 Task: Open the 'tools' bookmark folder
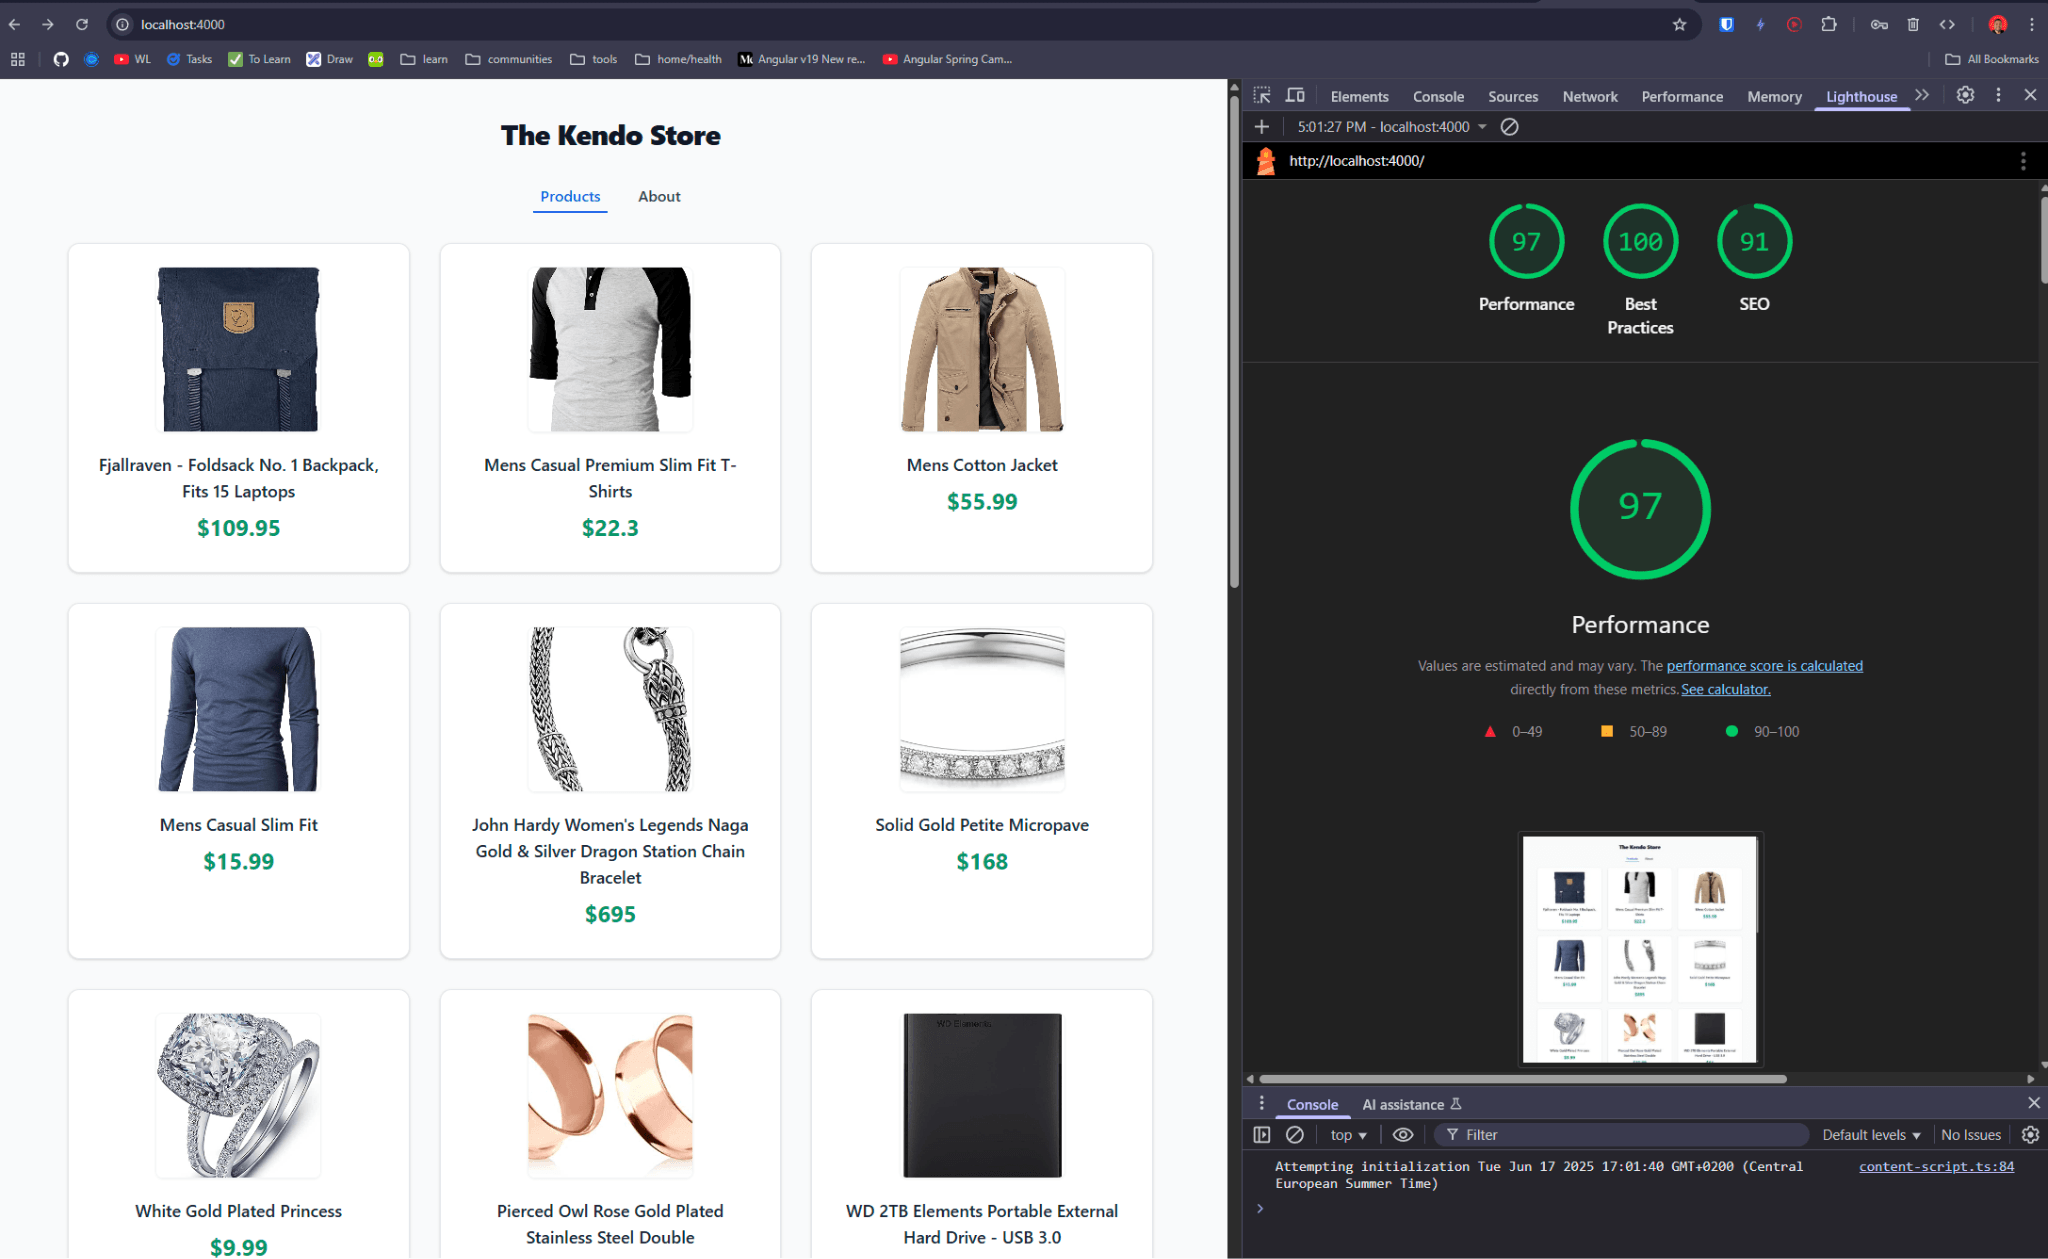(x=594, y=59)
